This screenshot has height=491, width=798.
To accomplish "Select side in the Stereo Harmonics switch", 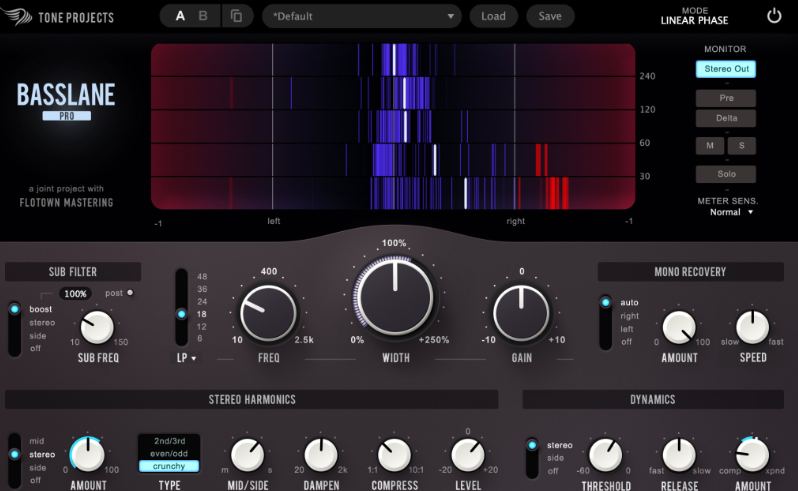I will click(38, 468).
